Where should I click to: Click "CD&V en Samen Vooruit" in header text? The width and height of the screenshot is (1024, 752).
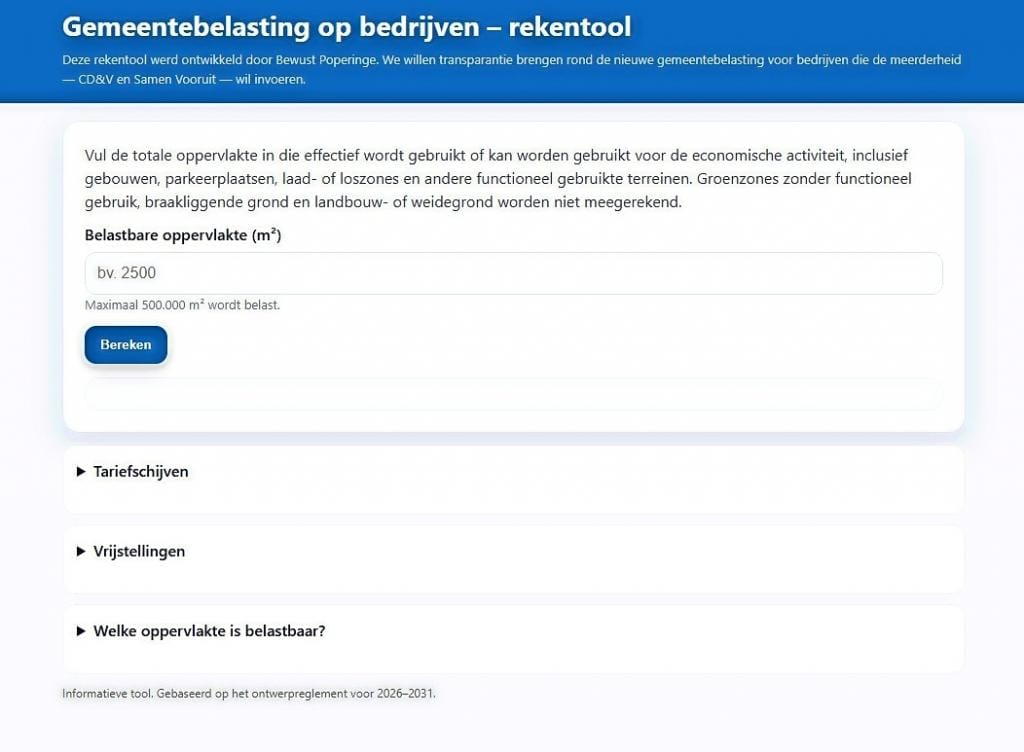coord(148,79)
